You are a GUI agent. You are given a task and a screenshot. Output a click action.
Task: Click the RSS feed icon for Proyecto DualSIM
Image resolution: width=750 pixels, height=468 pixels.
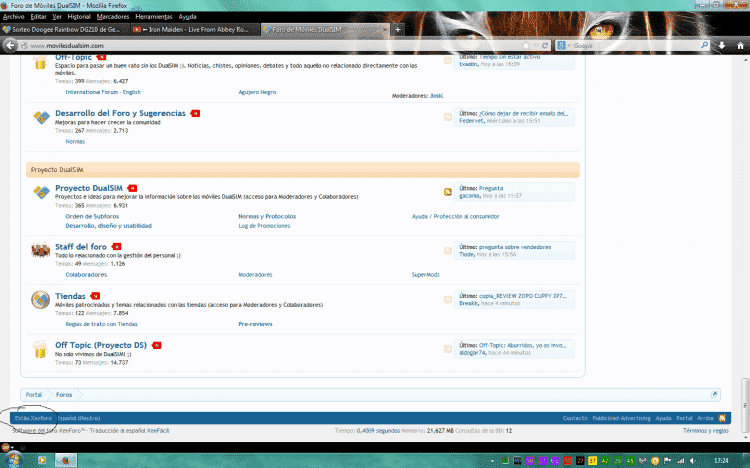pos(448,192)
